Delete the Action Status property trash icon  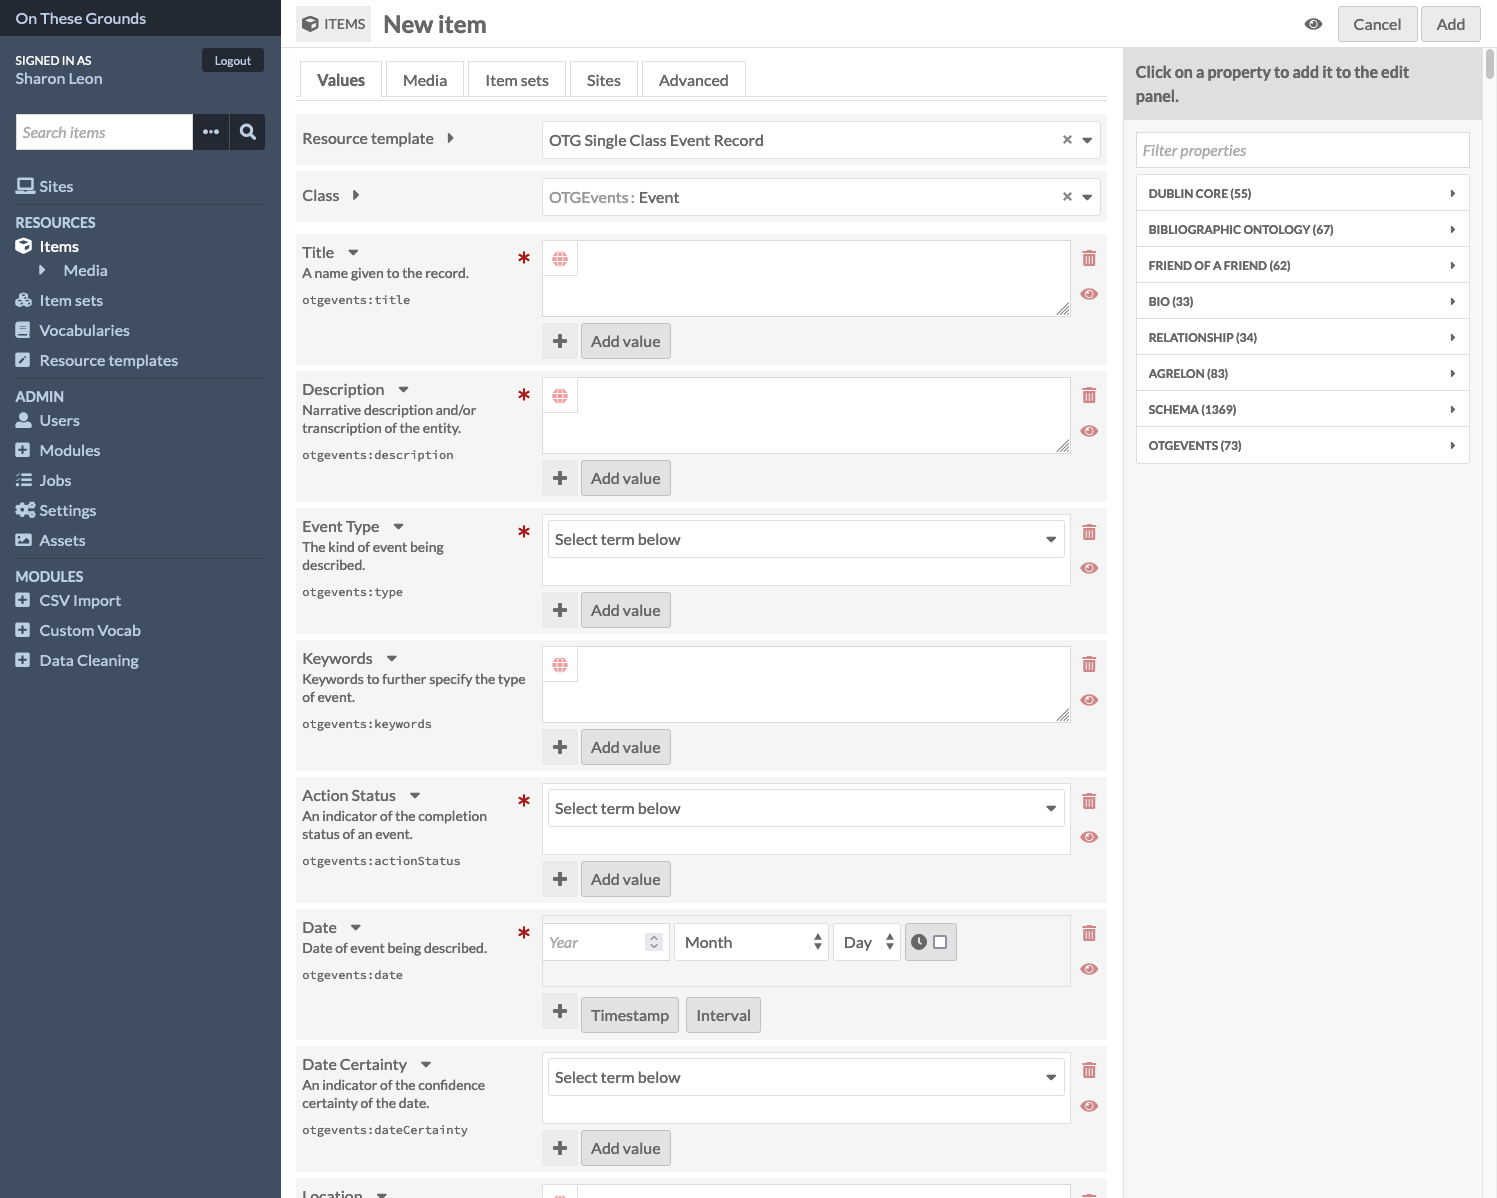click(1089, 802)
